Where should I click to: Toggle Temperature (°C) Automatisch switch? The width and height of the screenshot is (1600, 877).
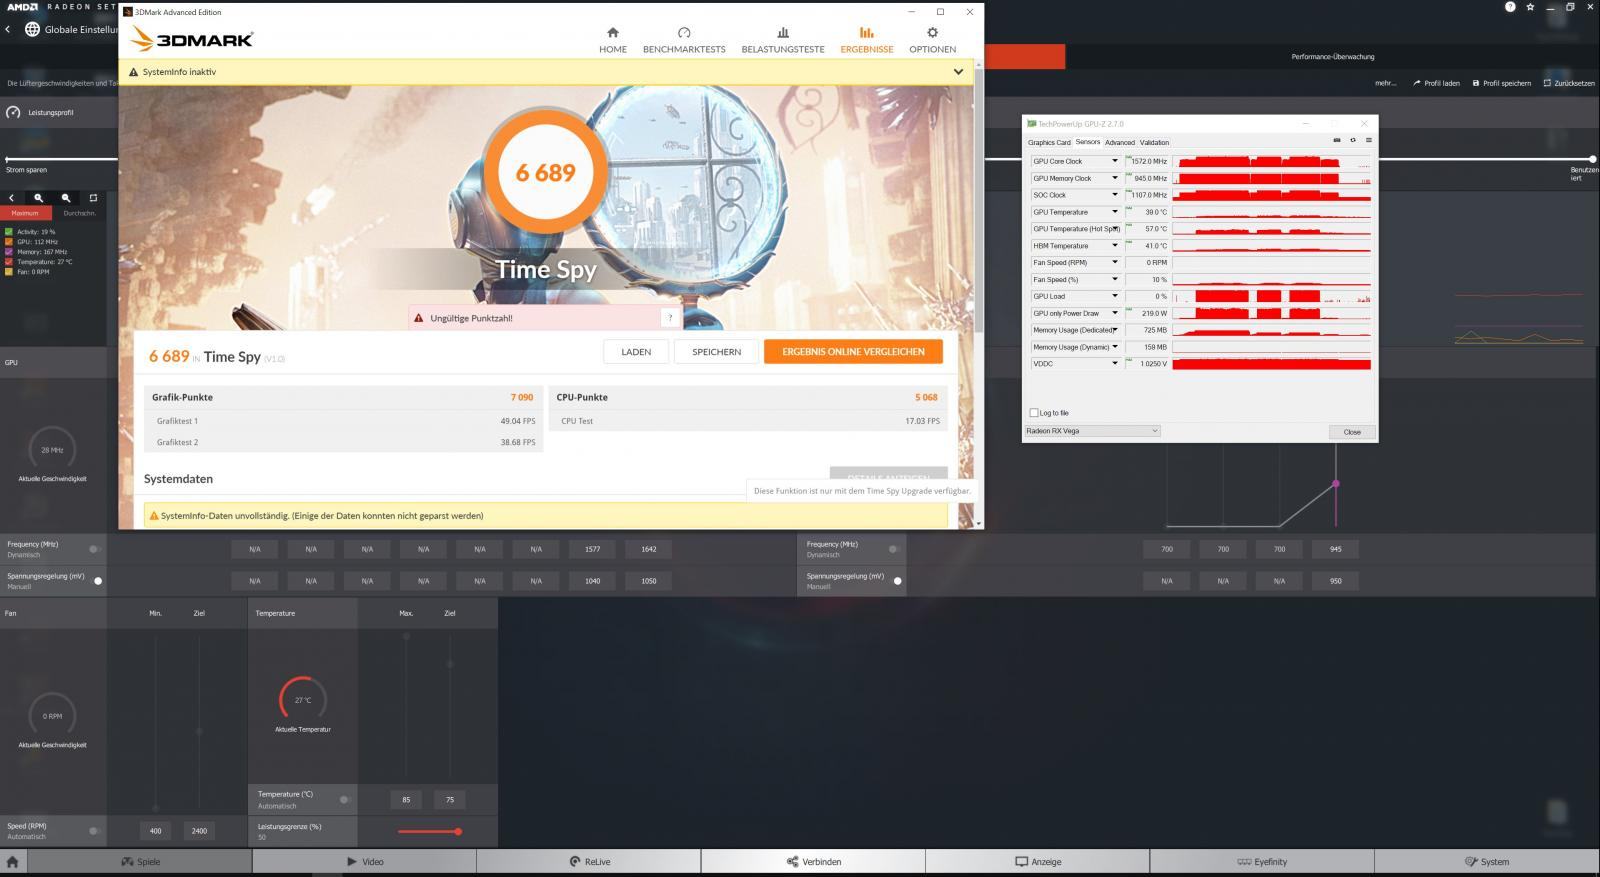[344, 799]
